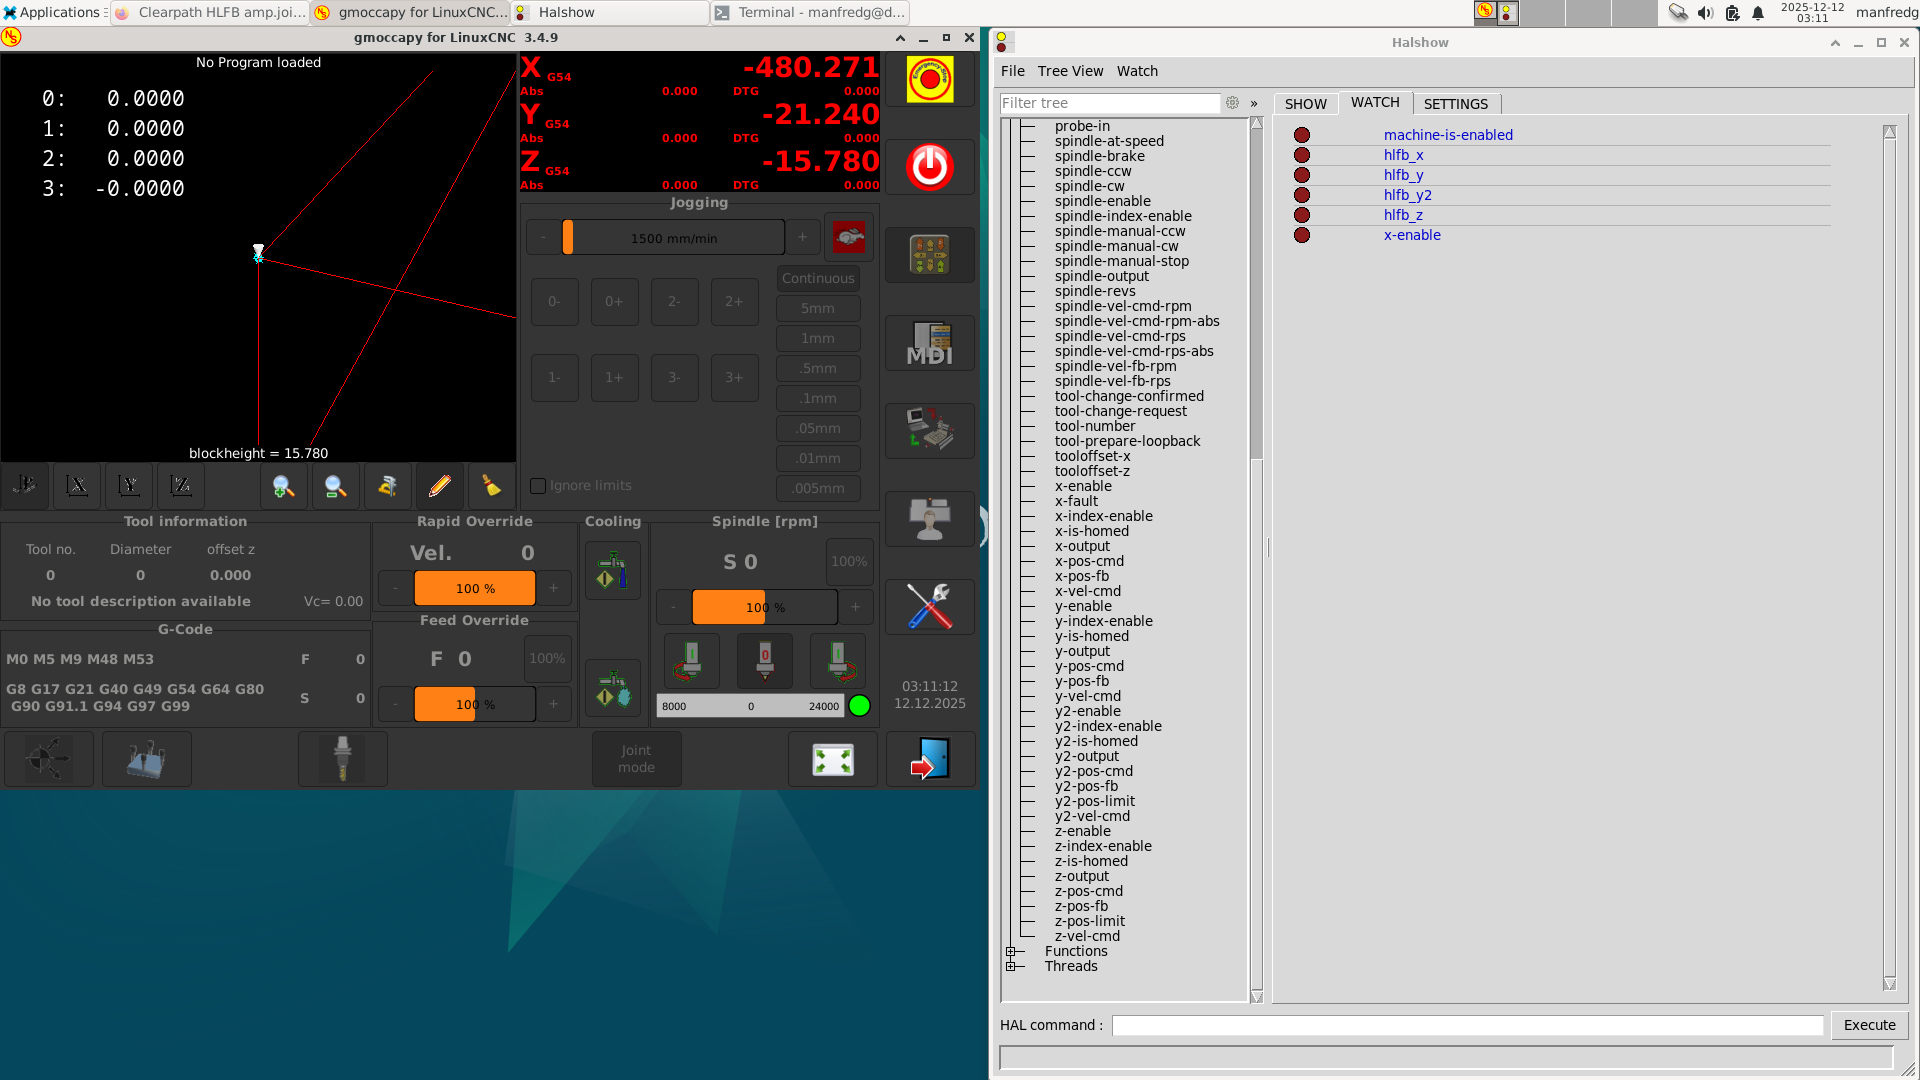Switch to MDI mode

pyautogui.click(x=929, y=343)
